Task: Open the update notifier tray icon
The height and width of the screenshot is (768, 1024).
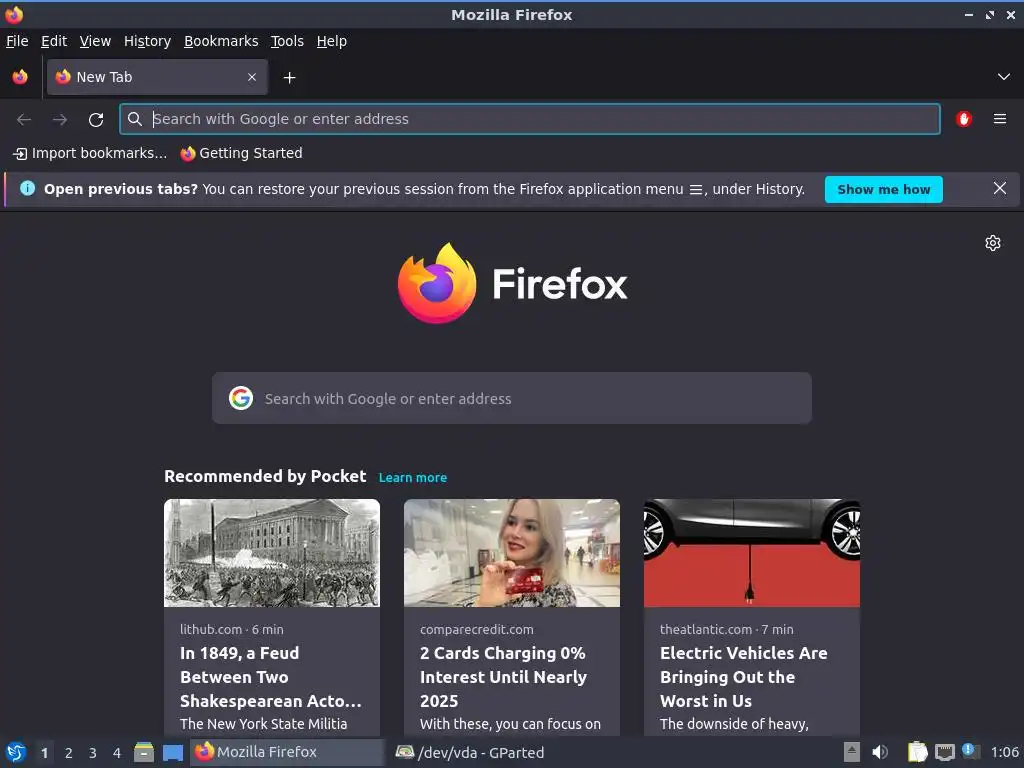Action: 970,751
